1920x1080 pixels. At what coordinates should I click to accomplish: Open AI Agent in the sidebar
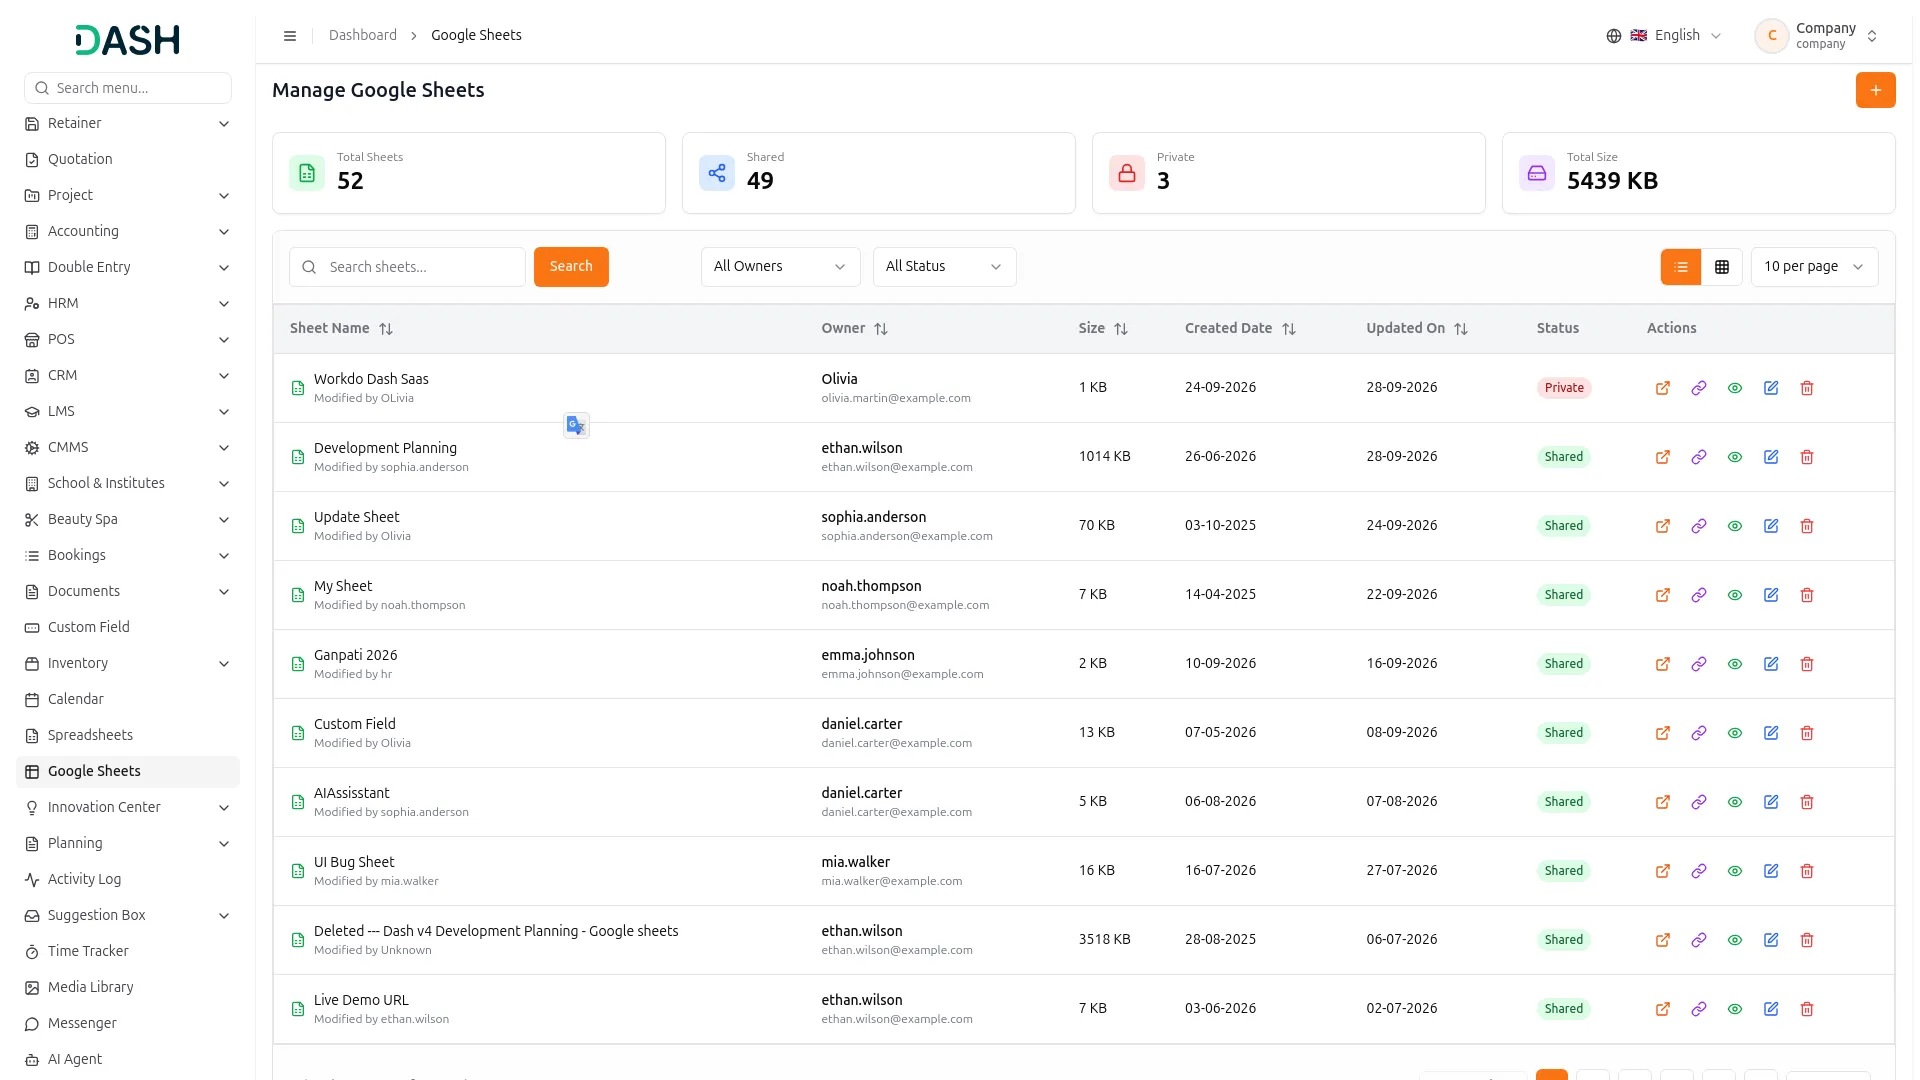click(x=128, y=1060)
